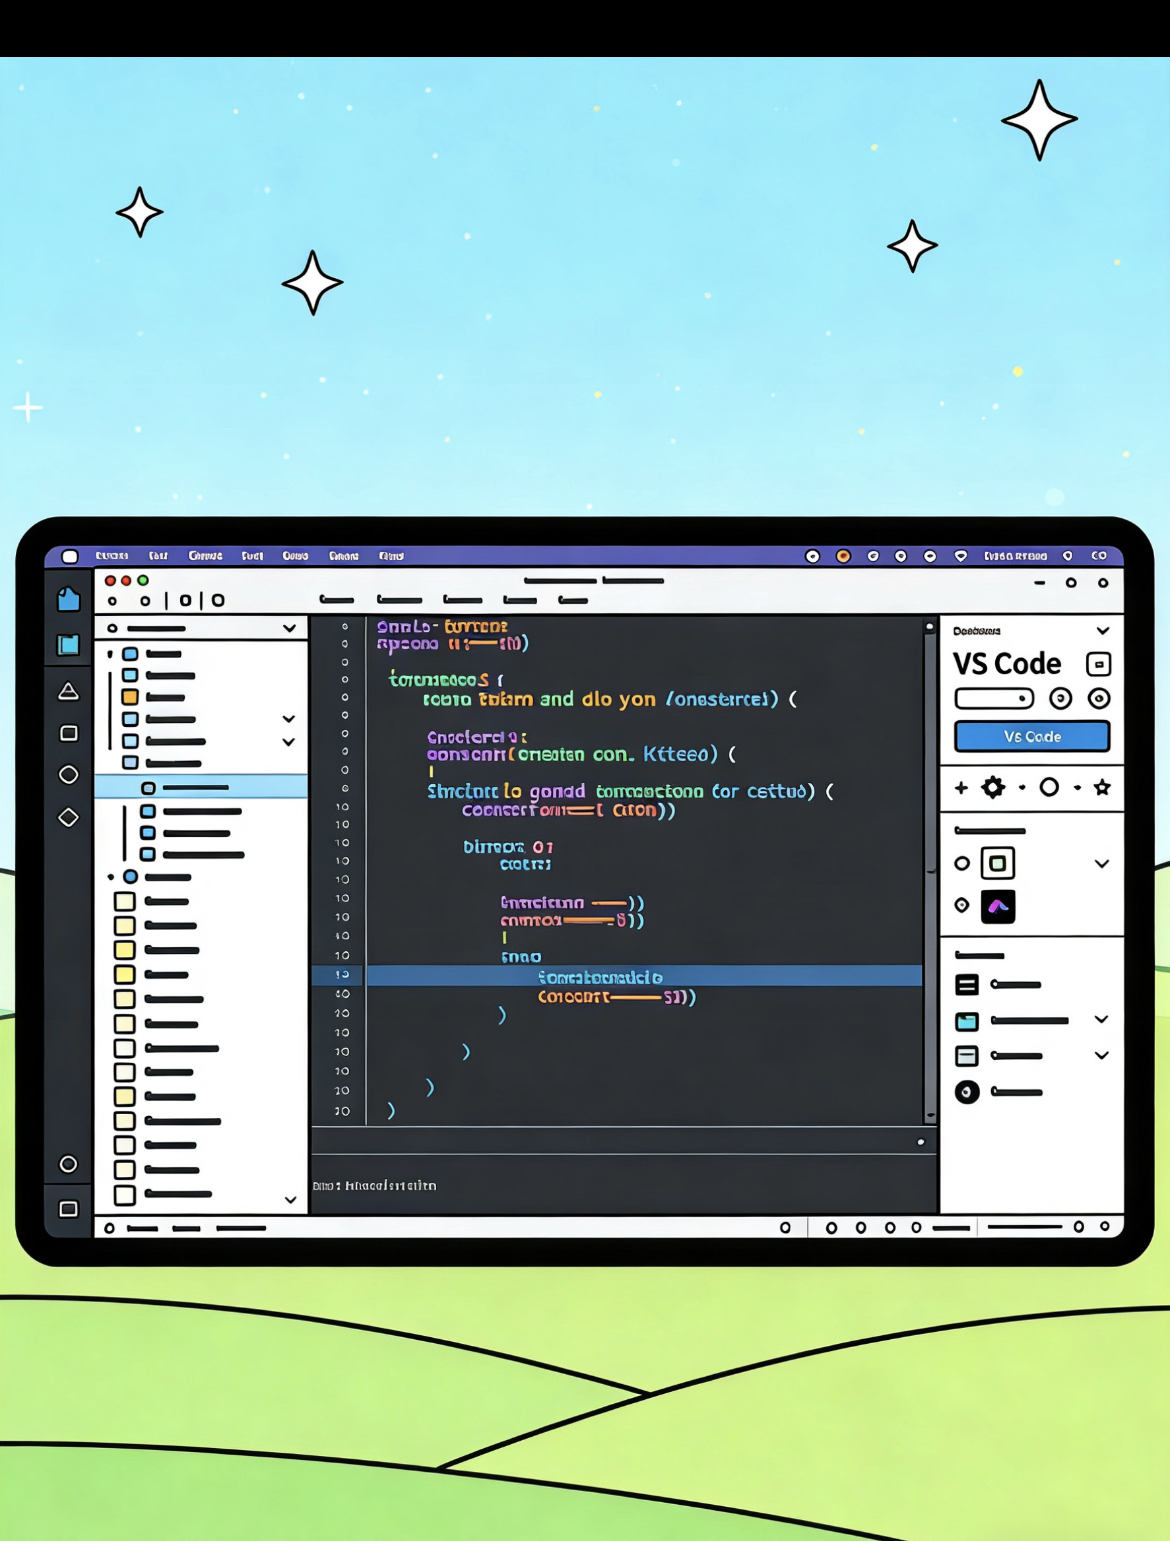The width and height of the screenshot is (1170, 1541).
Task: Expand the chevron on the gray window row
Action: (1101, 1055)
